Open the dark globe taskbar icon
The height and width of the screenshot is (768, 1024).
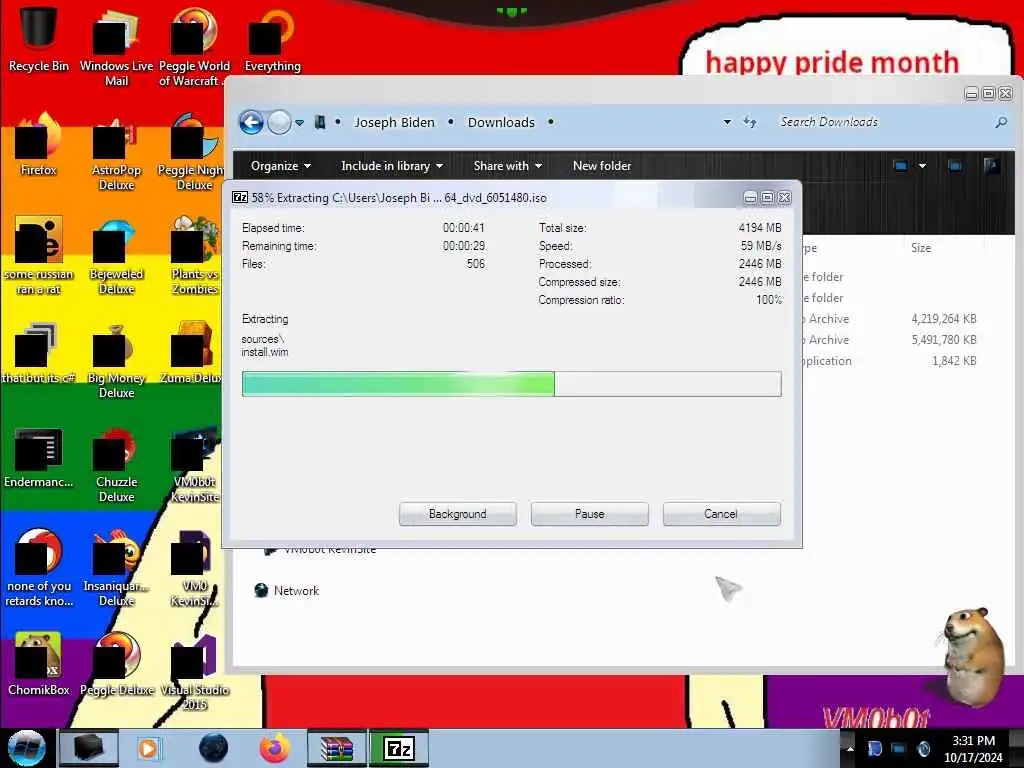click(214, 748)
